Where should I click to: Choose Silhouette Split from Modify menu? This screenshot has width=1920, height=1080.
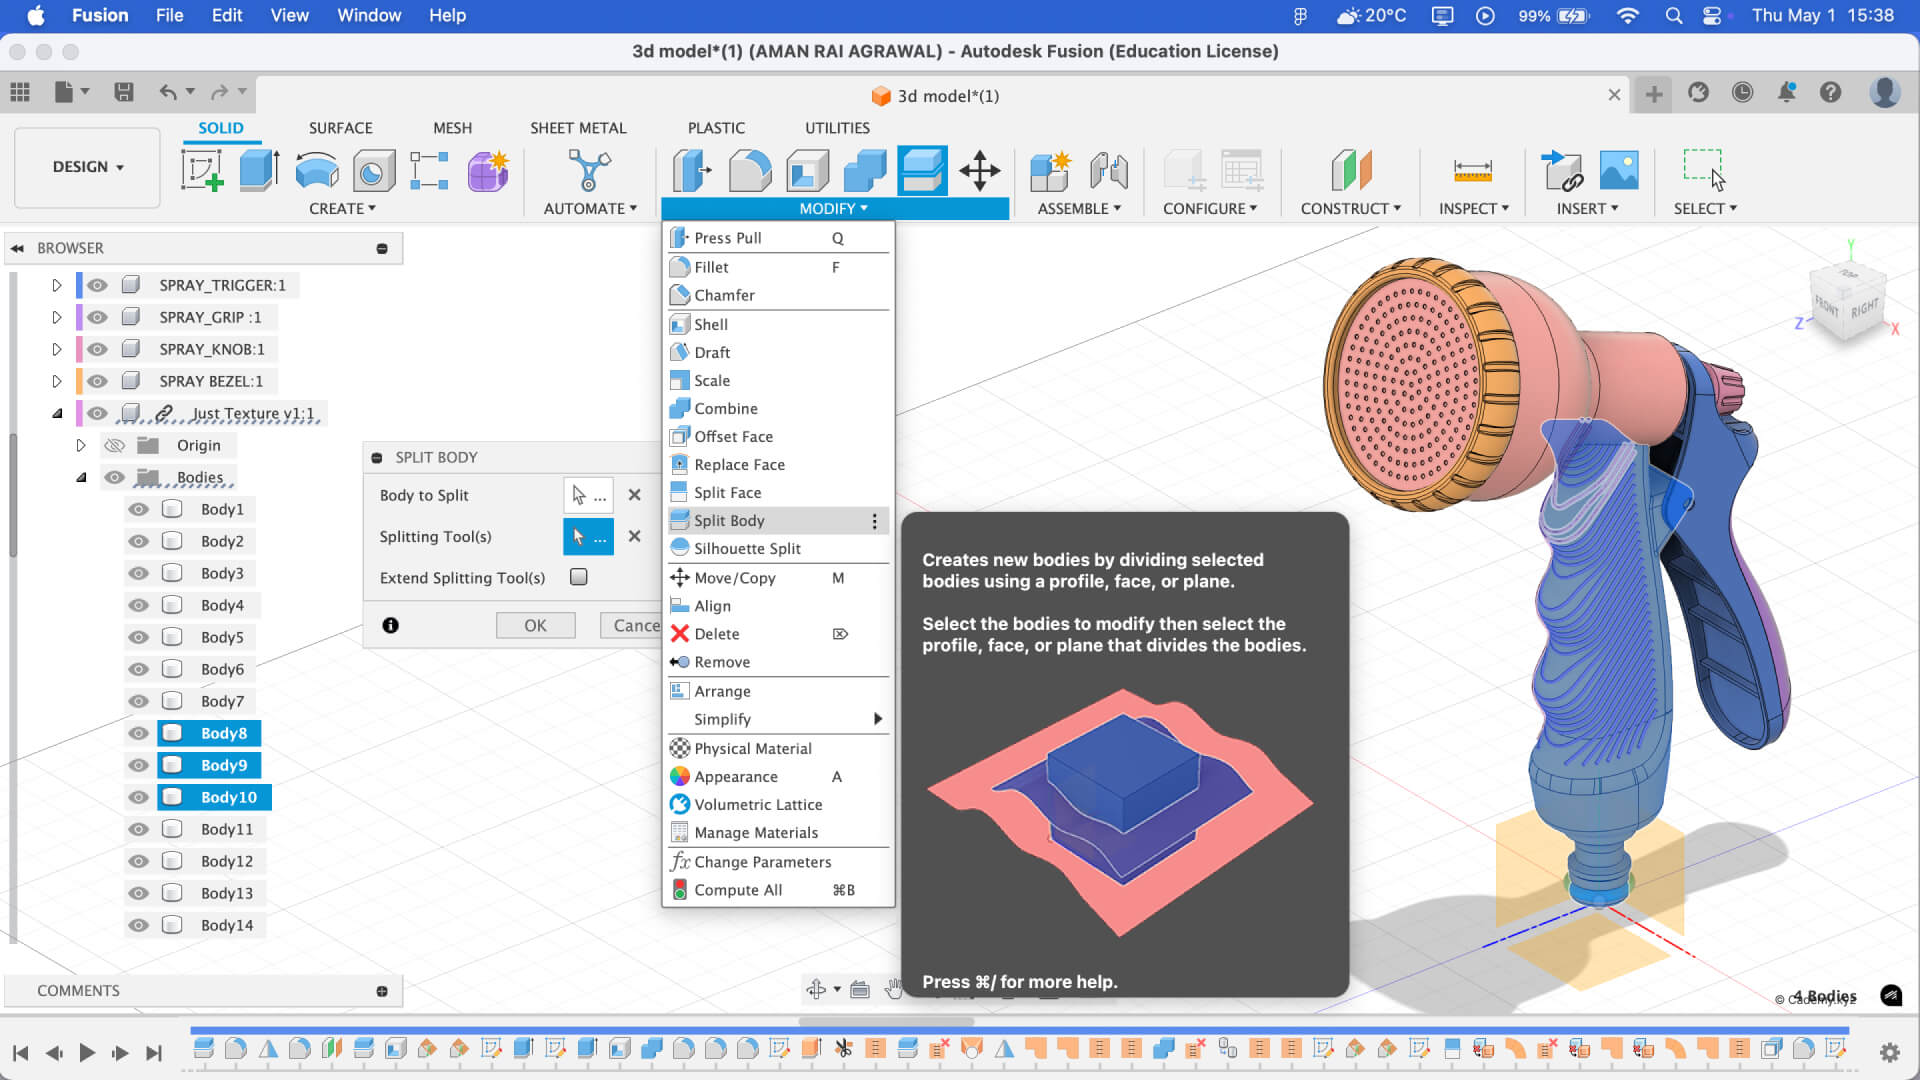click(778, 548)
